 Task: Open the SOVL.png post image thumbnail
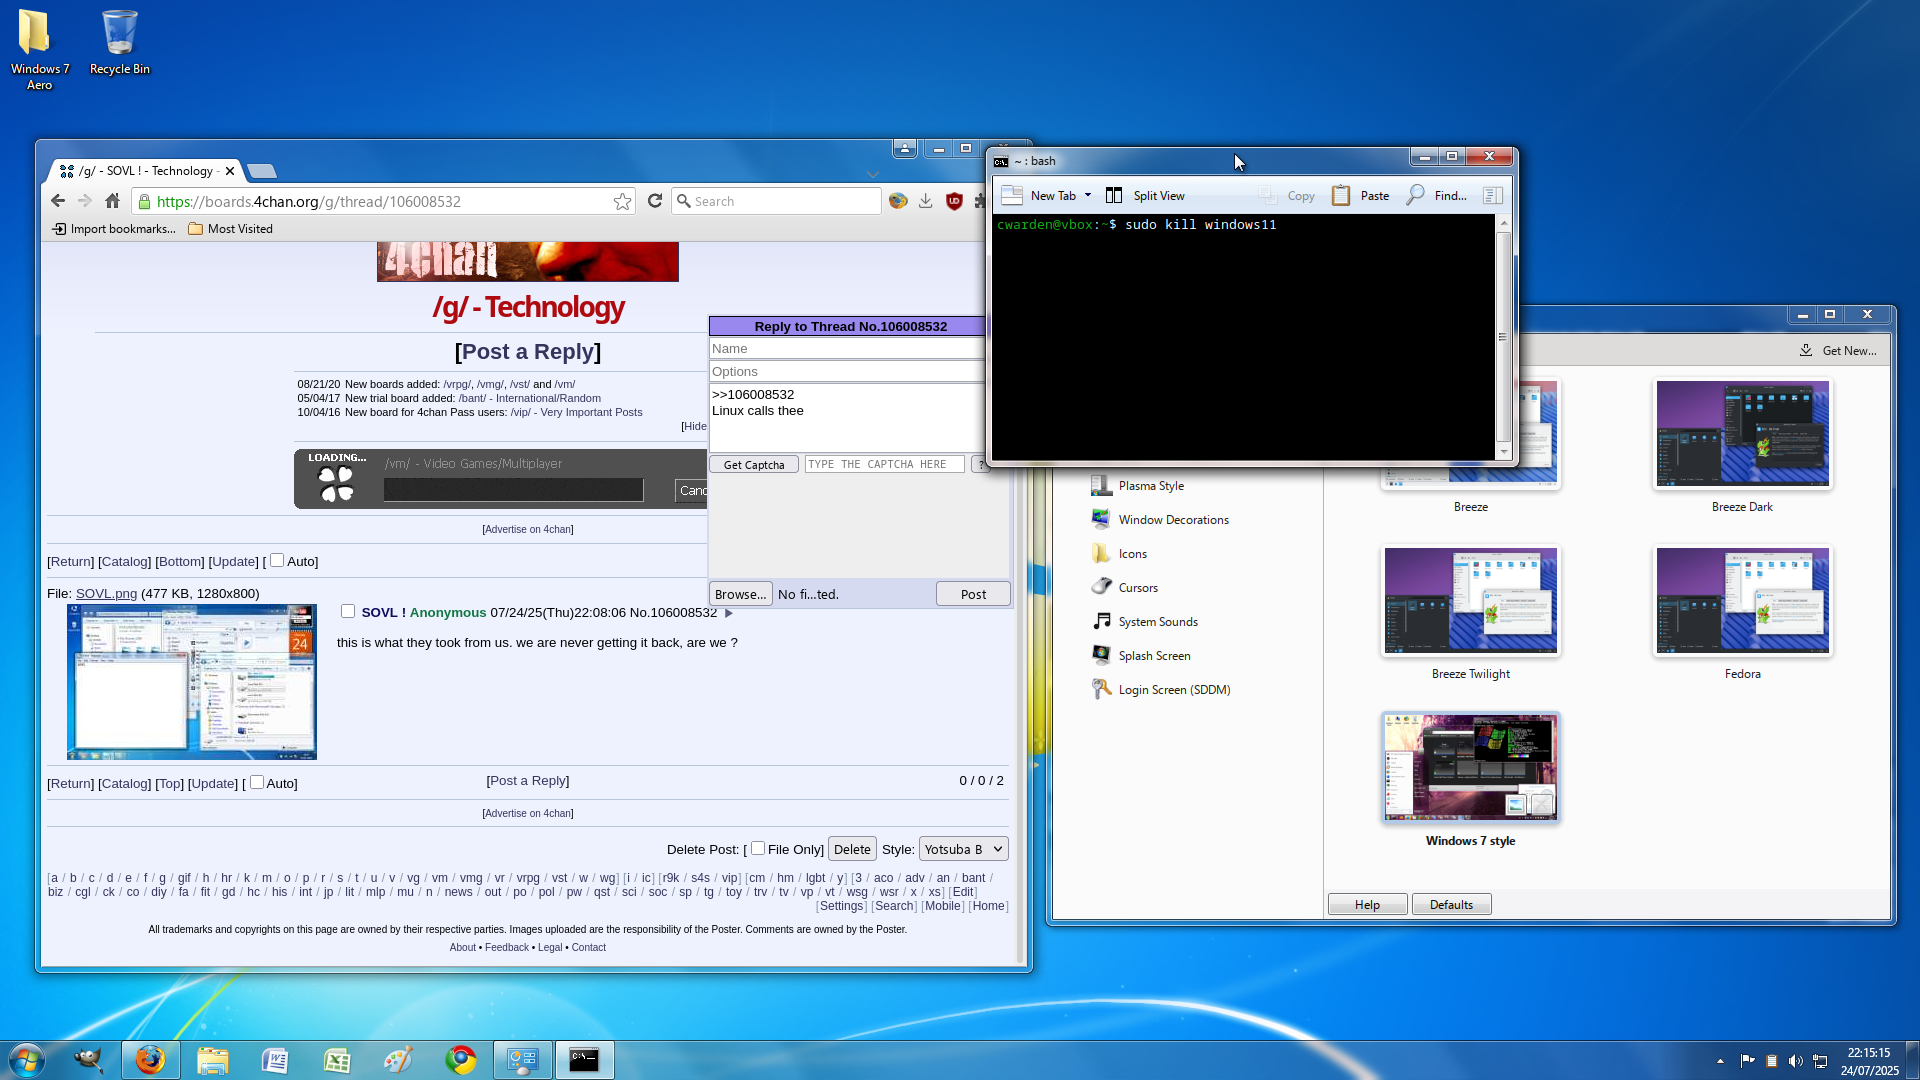click(x=192, y=682)
